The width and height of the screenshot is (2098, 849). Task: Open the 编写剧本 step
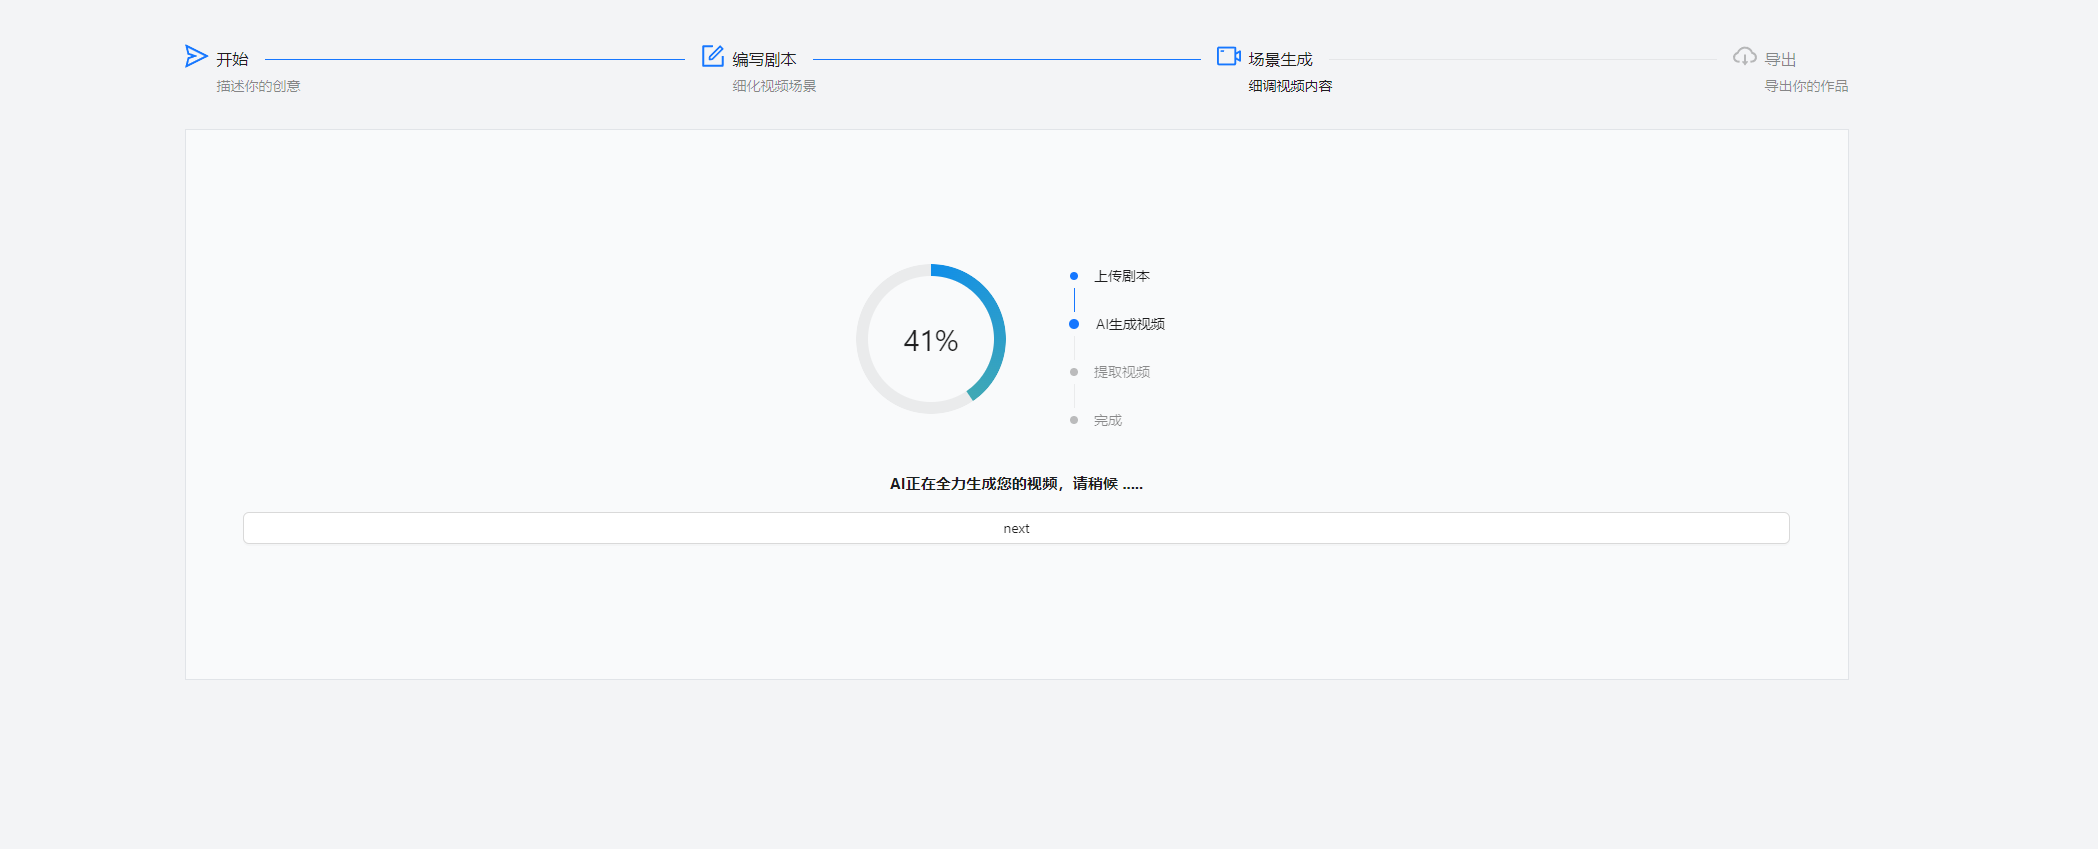(765, 59)
